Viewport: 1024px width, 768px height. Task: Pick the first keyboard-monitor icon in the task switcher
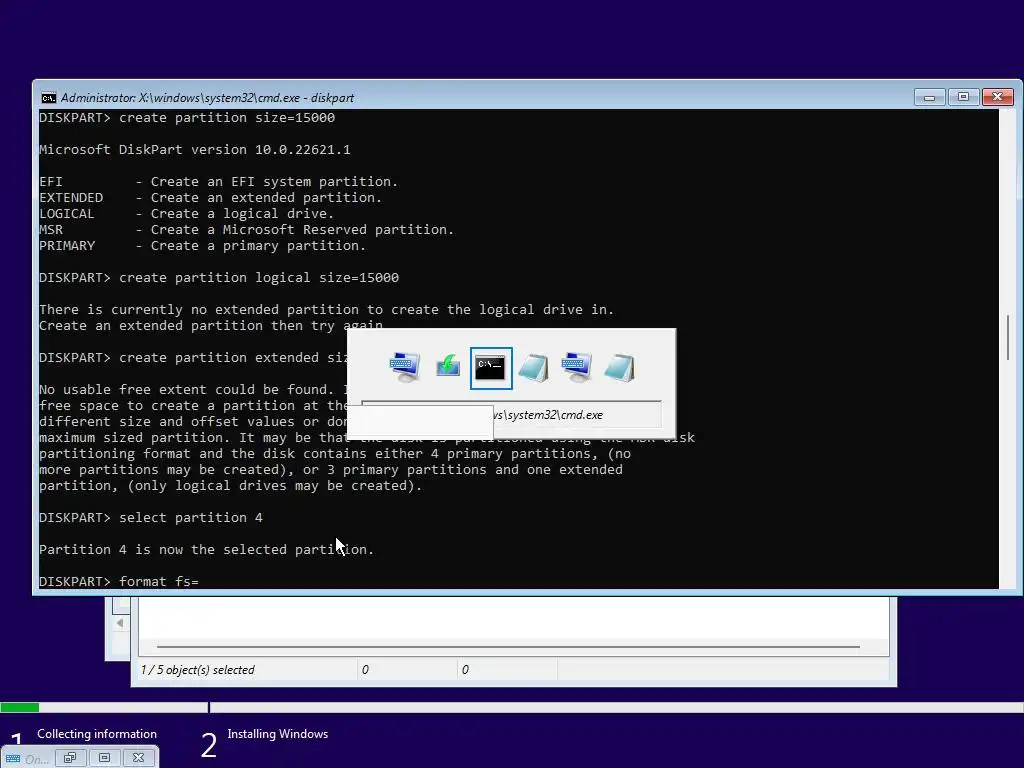405,367
